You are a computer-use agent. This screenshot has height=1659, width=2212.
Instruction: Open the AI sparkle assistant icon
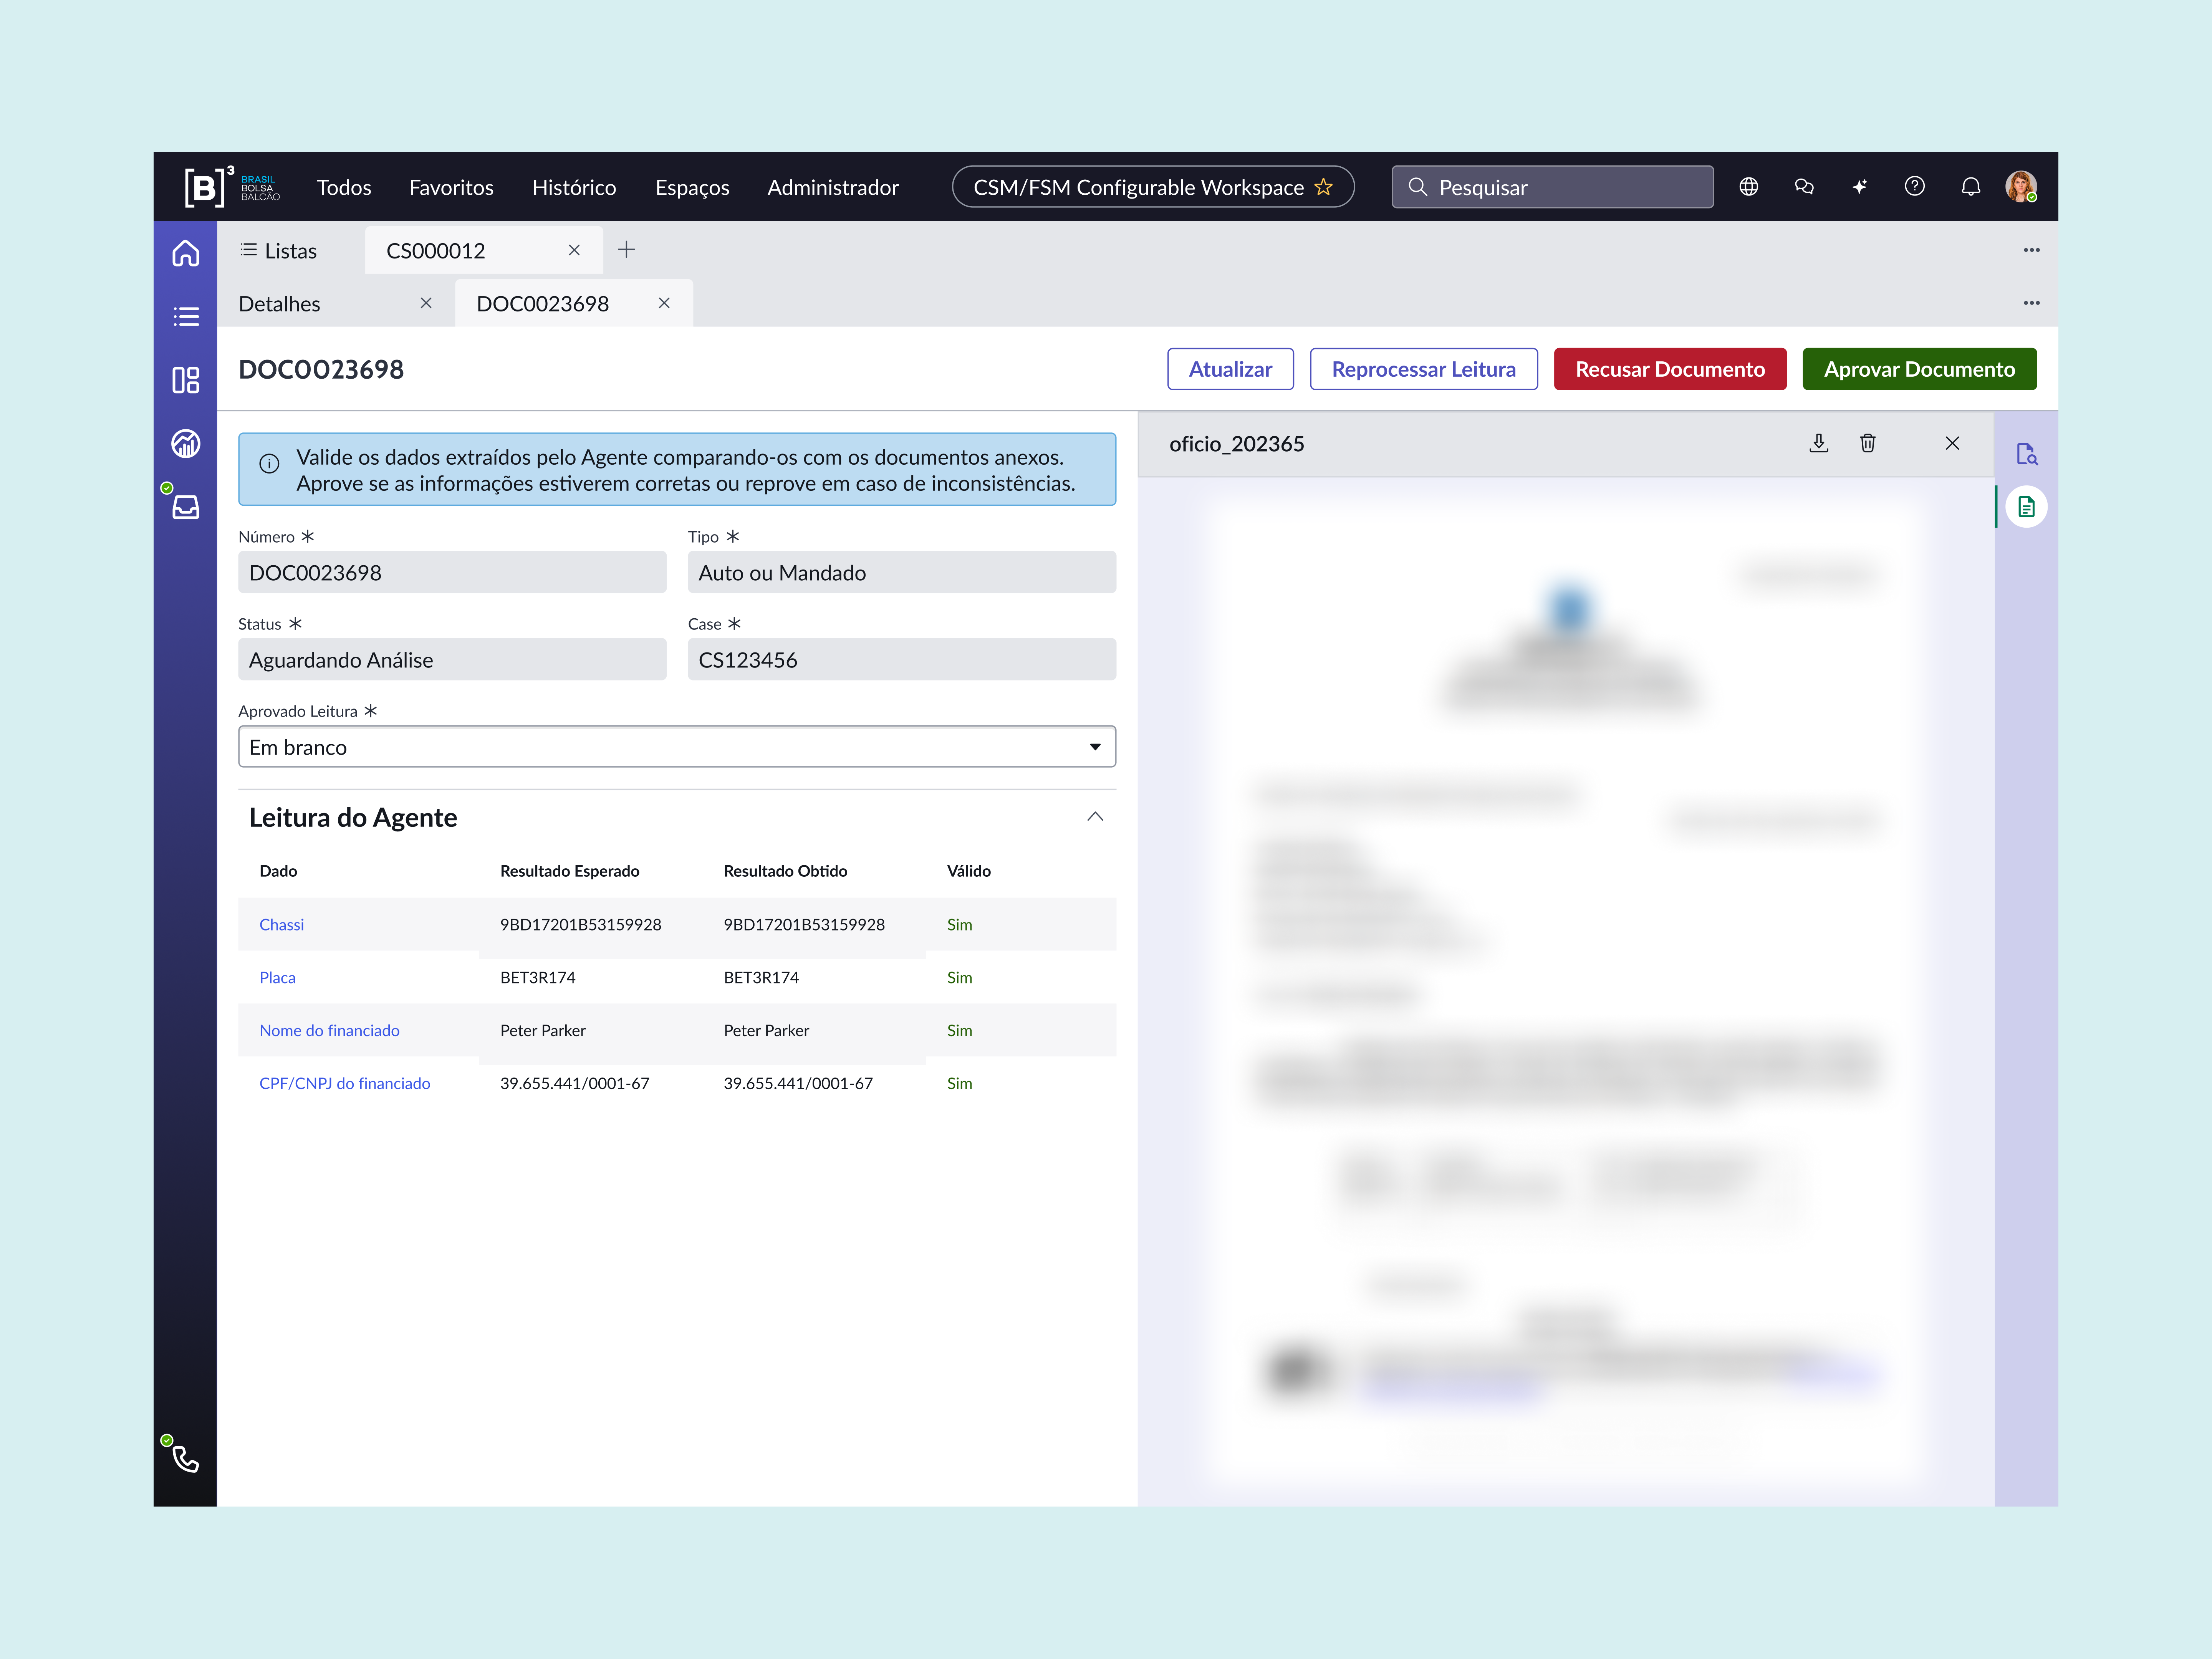point(1859,187)
